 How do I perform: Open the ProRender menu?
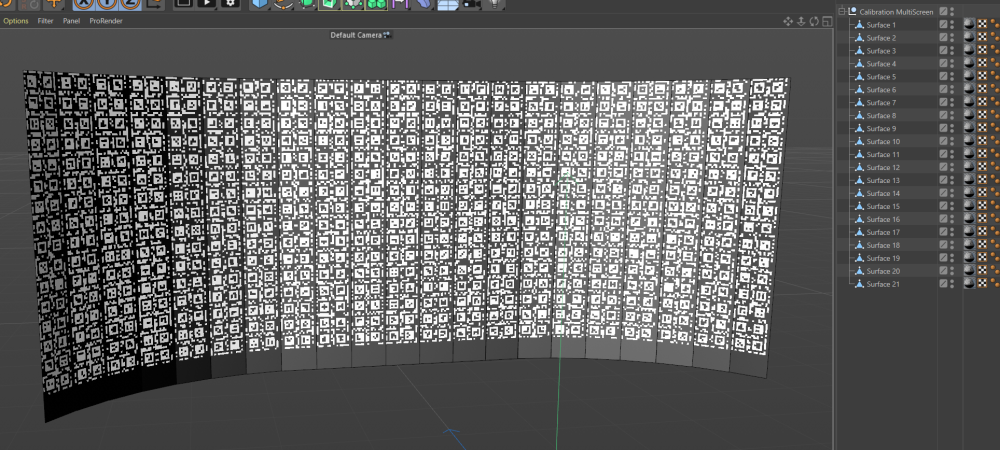point(106,21)
